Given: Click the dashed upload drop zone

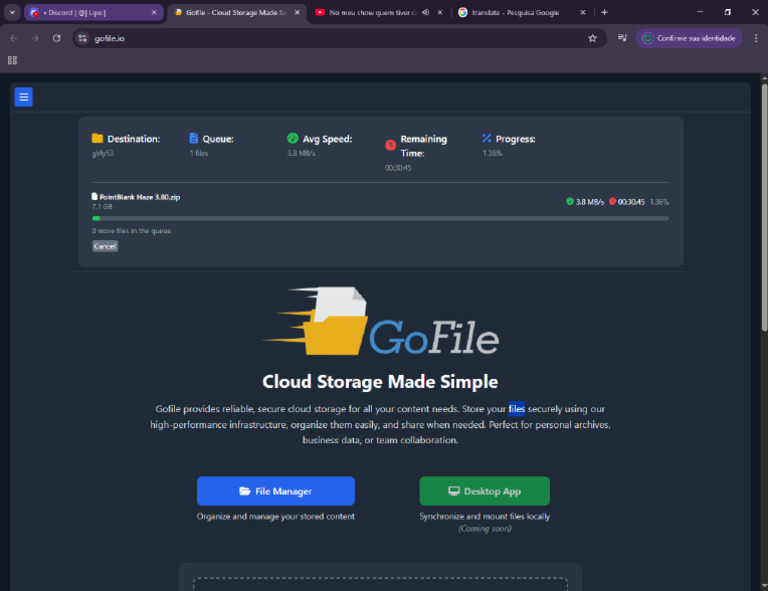Looking at the screenshot, I should point(380,584).
